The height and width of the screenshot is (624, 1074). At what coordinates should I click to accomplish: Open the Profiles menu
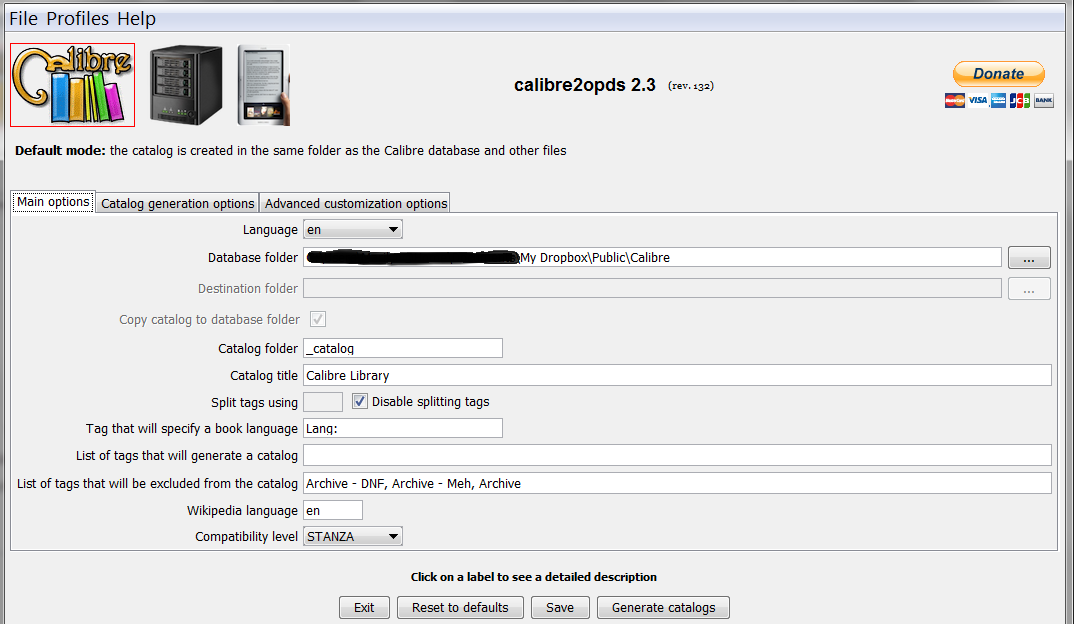pyautogui.click(x=77, y=18)
